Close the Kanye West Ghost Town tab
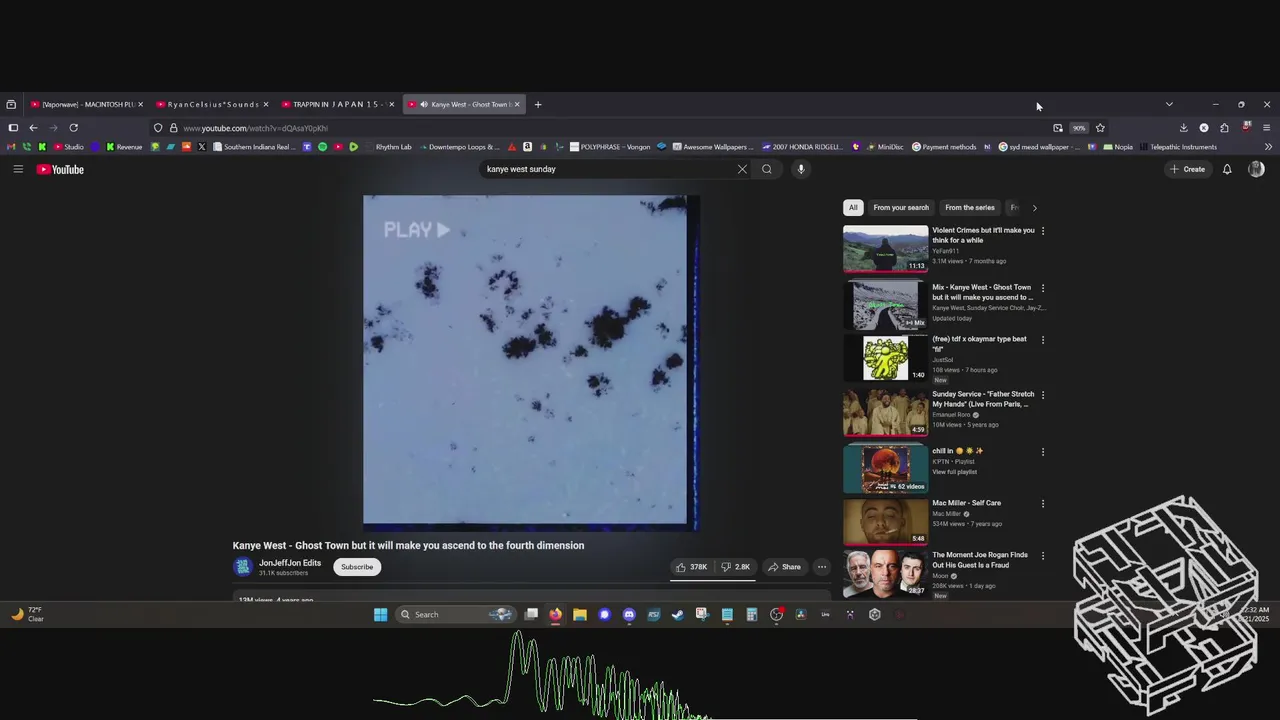Image resolution: width=1280 pixels, height=720 pixels. click(516, 104)
